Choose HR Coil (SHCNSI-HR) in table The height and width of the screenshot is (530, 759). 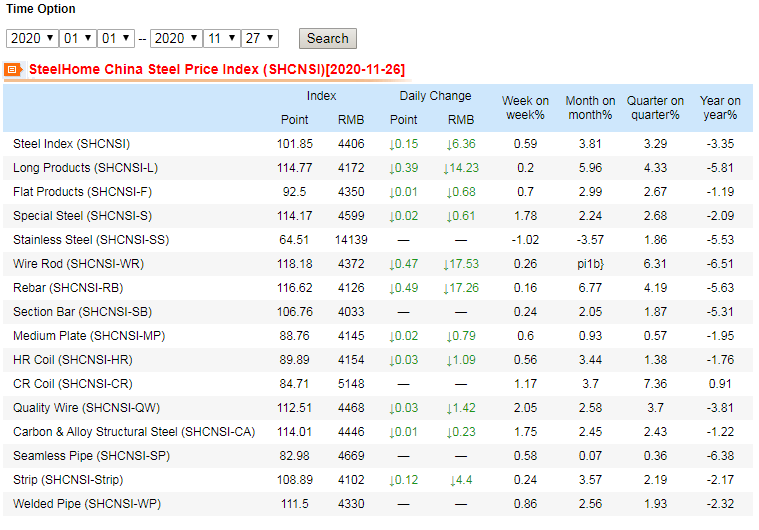point(72,360)
